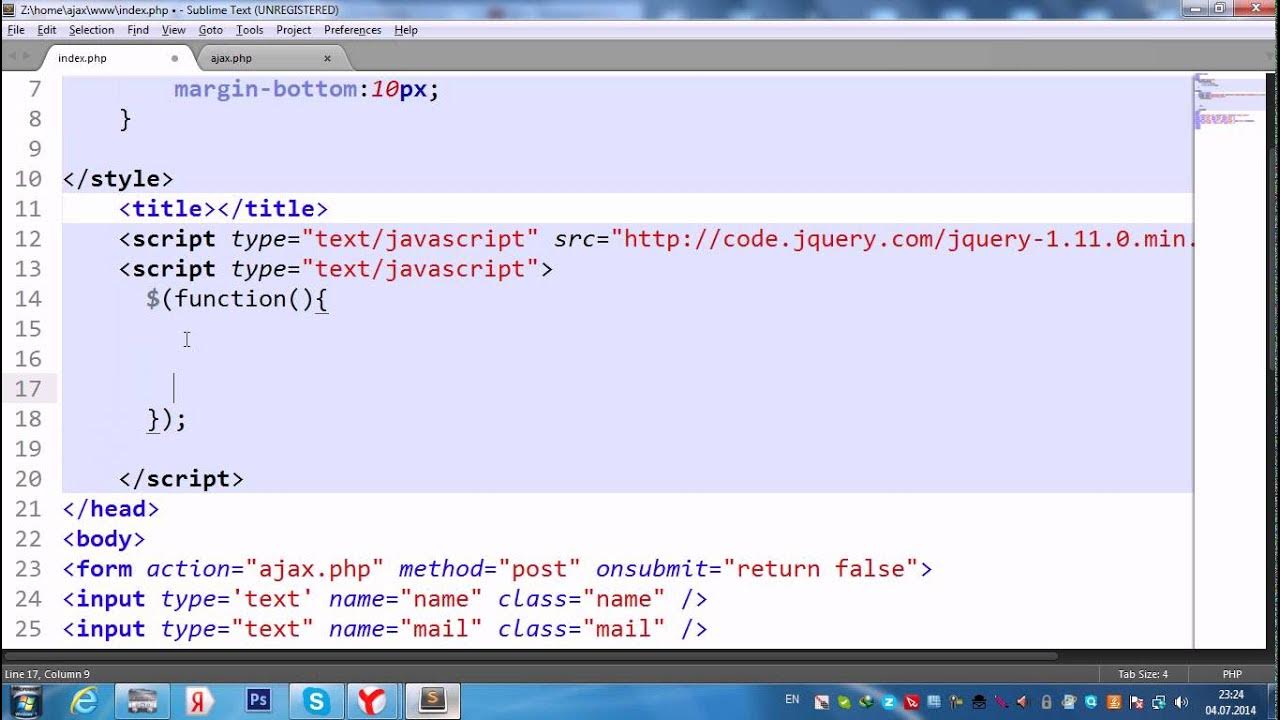The image size is (1280, 720).
Task: Open the Tools menu
Action: pos(250,30)
